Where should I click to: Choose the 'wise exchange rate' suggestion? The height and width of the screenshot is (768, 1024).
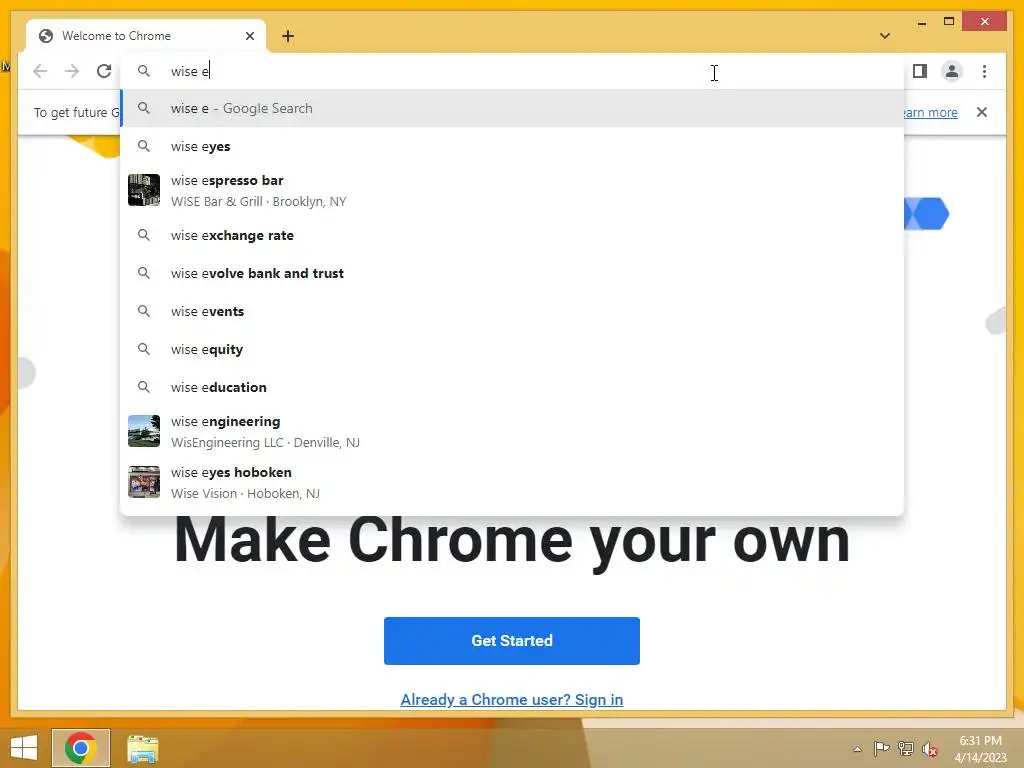click(x=512, y=235)
